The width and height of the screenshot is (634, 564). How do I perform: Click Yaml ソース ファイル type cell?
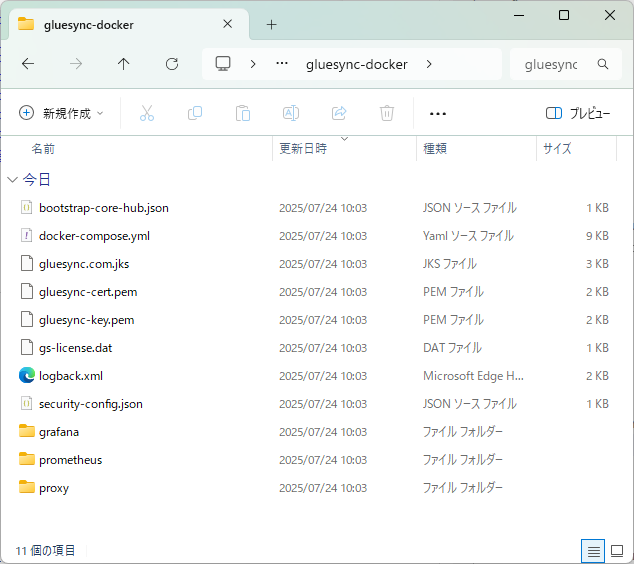click(x=468, y=236)
